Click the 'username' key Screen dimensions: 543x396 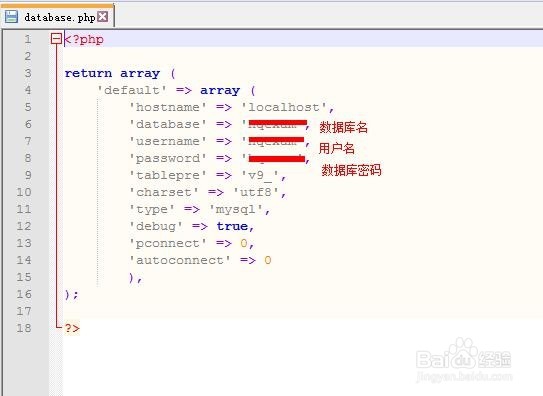pos(168,141)
